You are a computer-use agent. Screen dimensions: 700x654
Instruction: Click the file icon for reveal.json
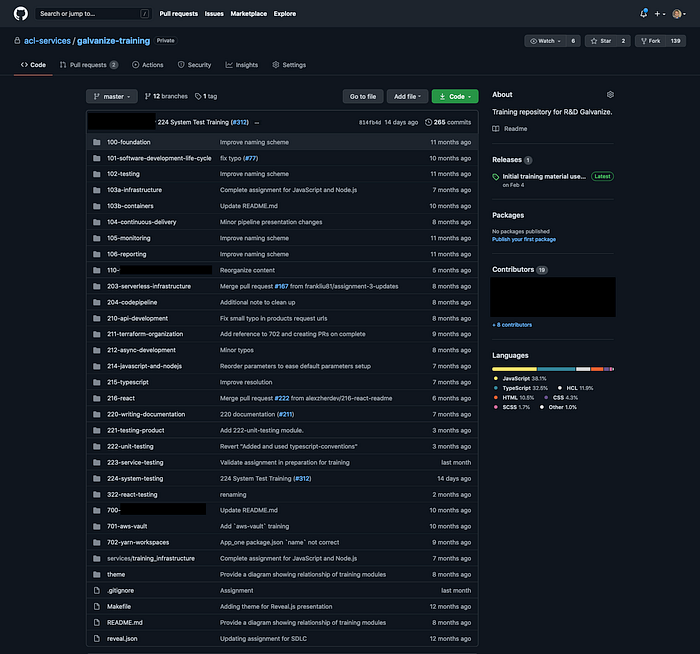96,639
